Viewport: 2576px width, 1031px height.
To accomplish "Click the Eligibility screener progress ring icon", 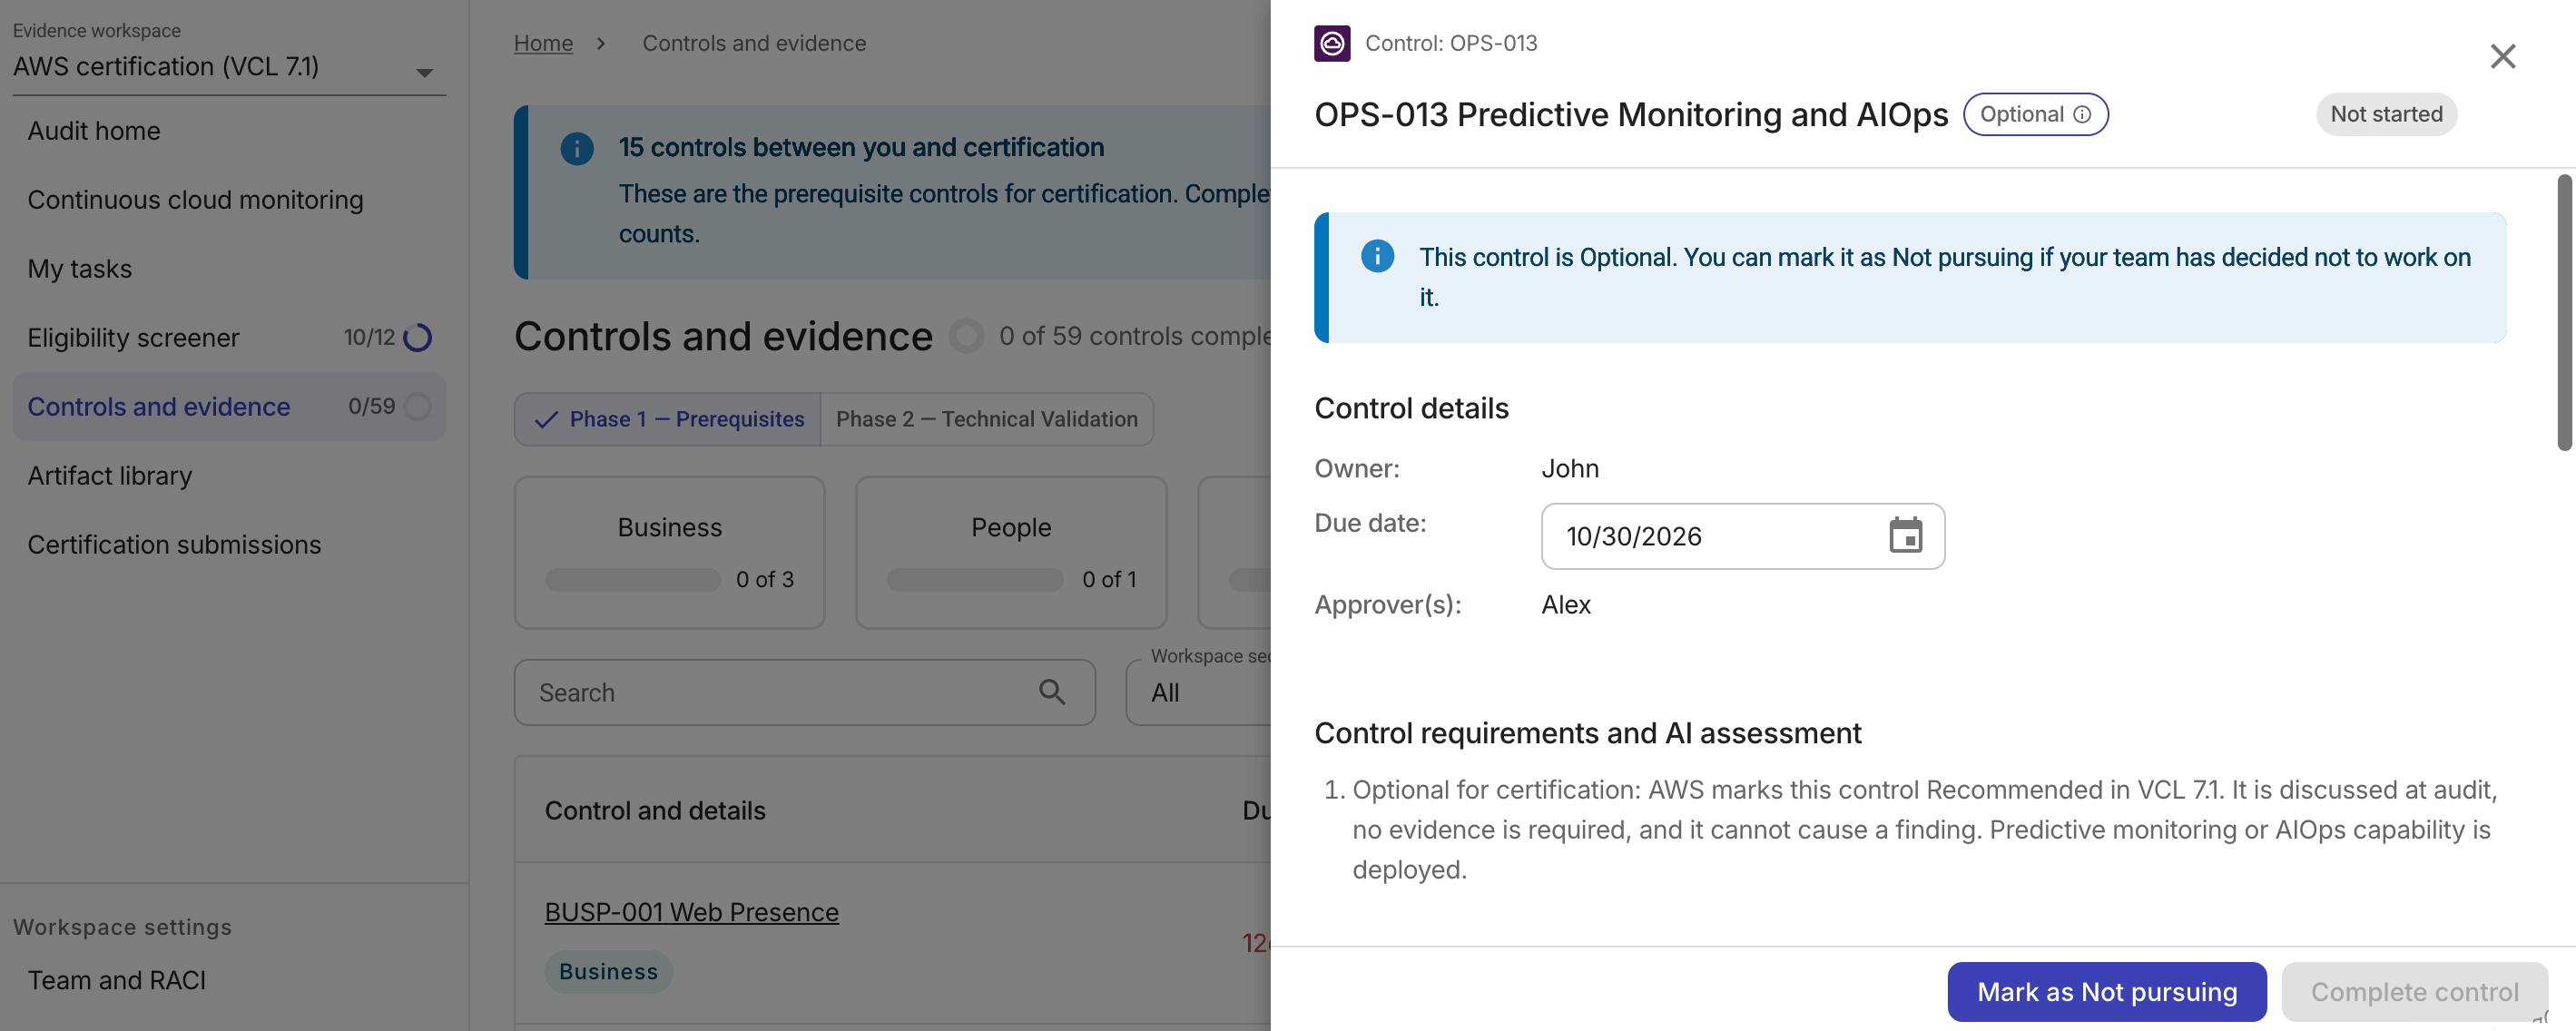I will 417,338.
